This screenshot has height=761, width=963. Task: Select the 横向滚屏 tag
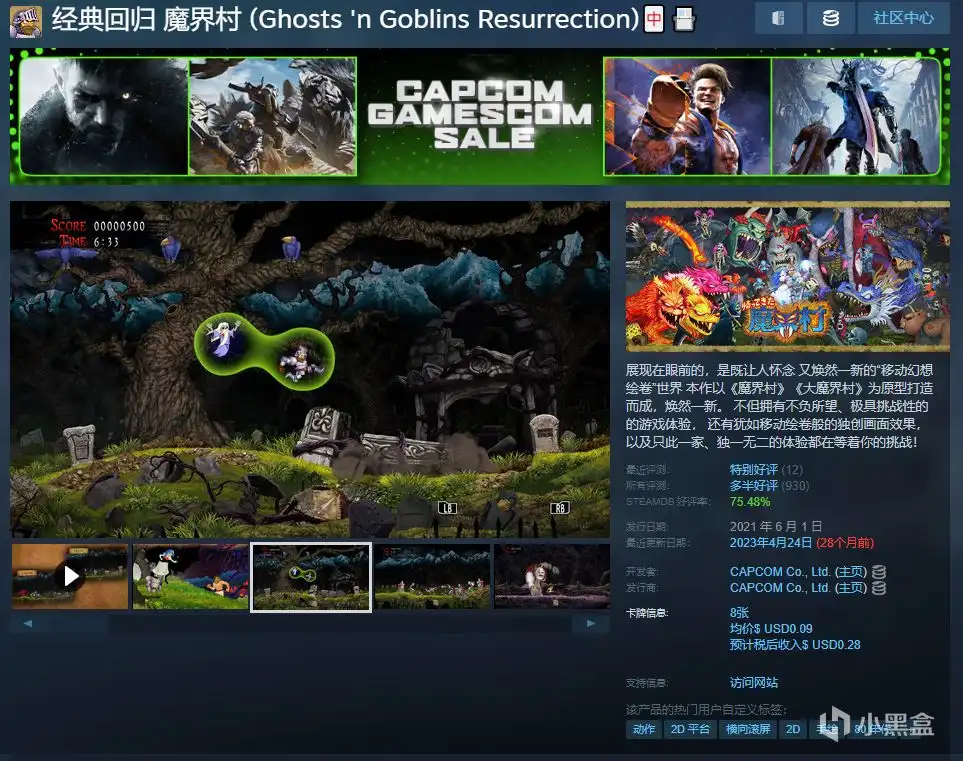click(748, 729)
